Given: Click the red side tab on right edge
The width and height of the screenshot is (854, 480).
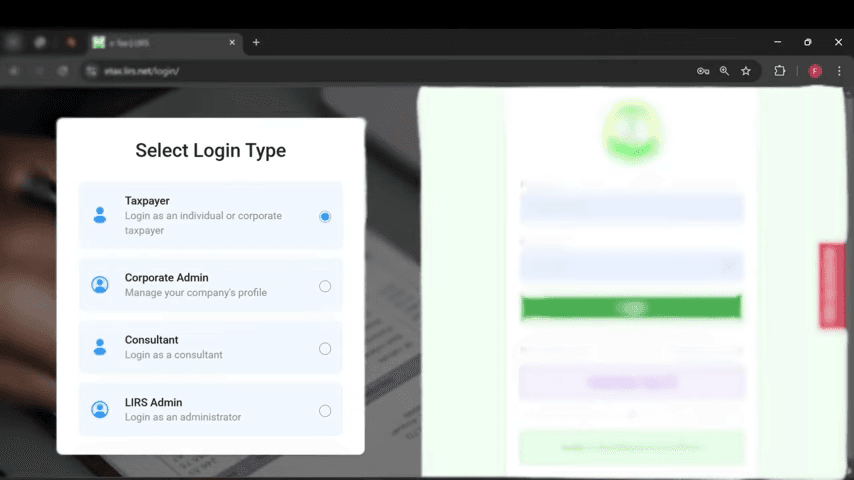Looking at the screenshot, I should [832, 285].
